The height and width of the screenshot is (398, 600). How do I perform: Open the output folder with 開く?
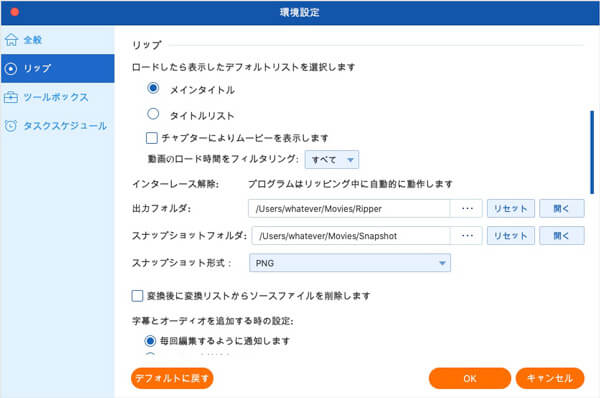pos(562,209)
